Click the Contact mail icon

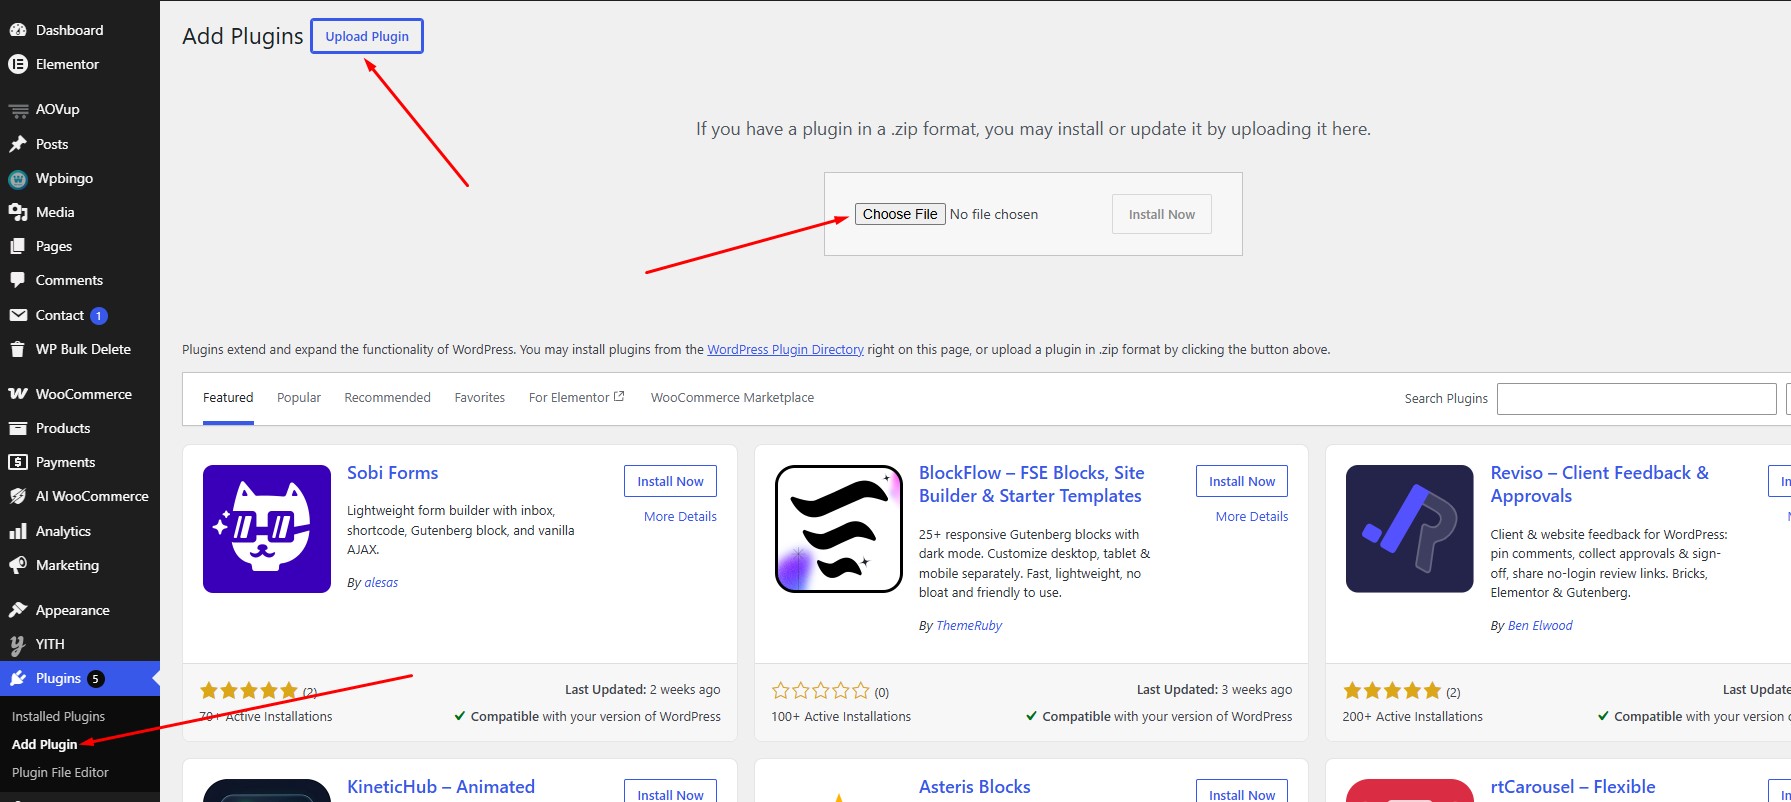[x=18, y=315]
